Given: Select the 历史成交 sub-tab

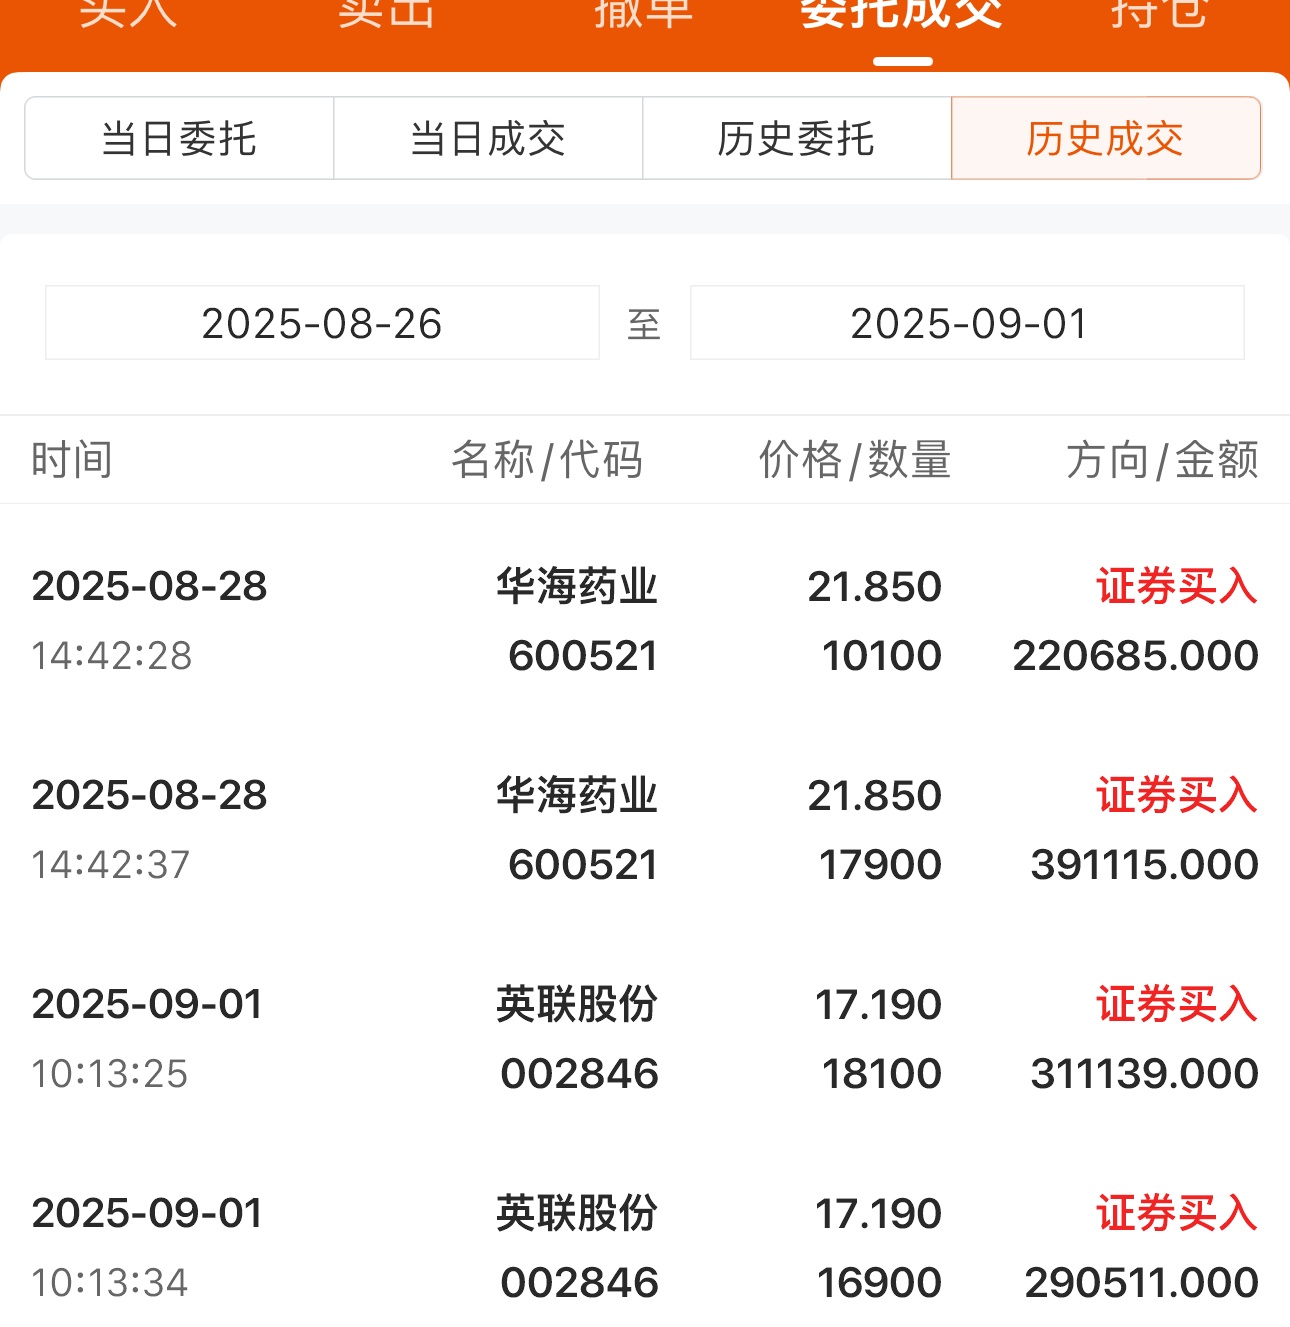Looking at the screenshot, I should coord(1106,138).
